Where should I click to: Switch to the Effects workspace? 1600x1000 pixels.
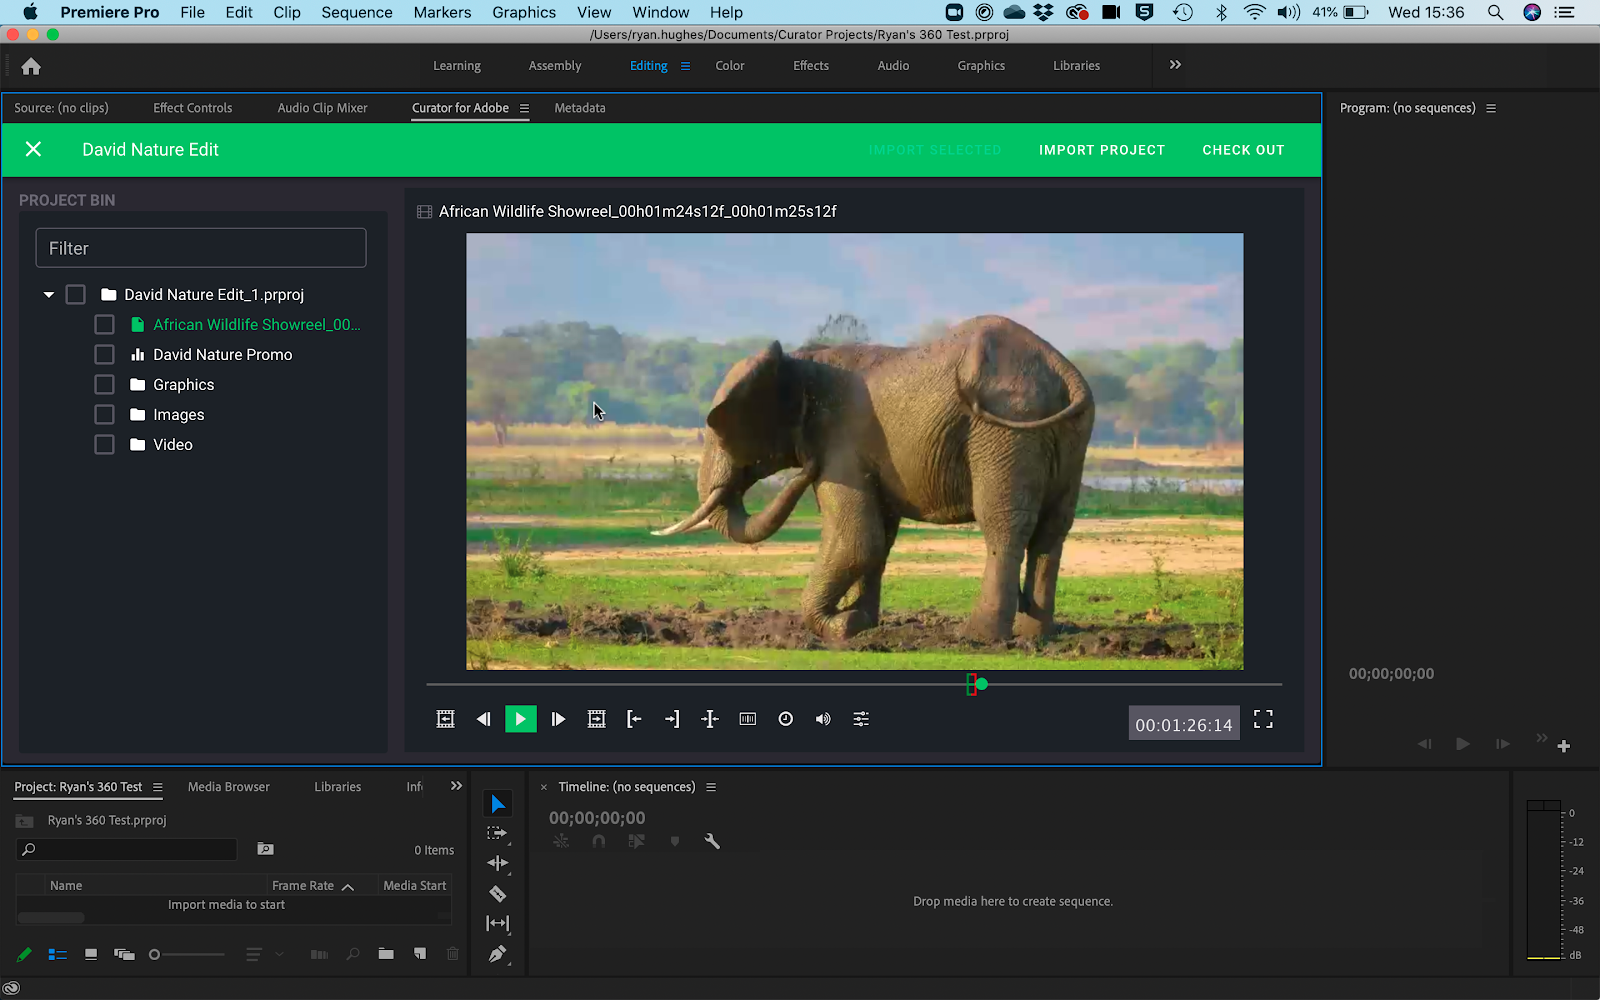click(811, 66)
